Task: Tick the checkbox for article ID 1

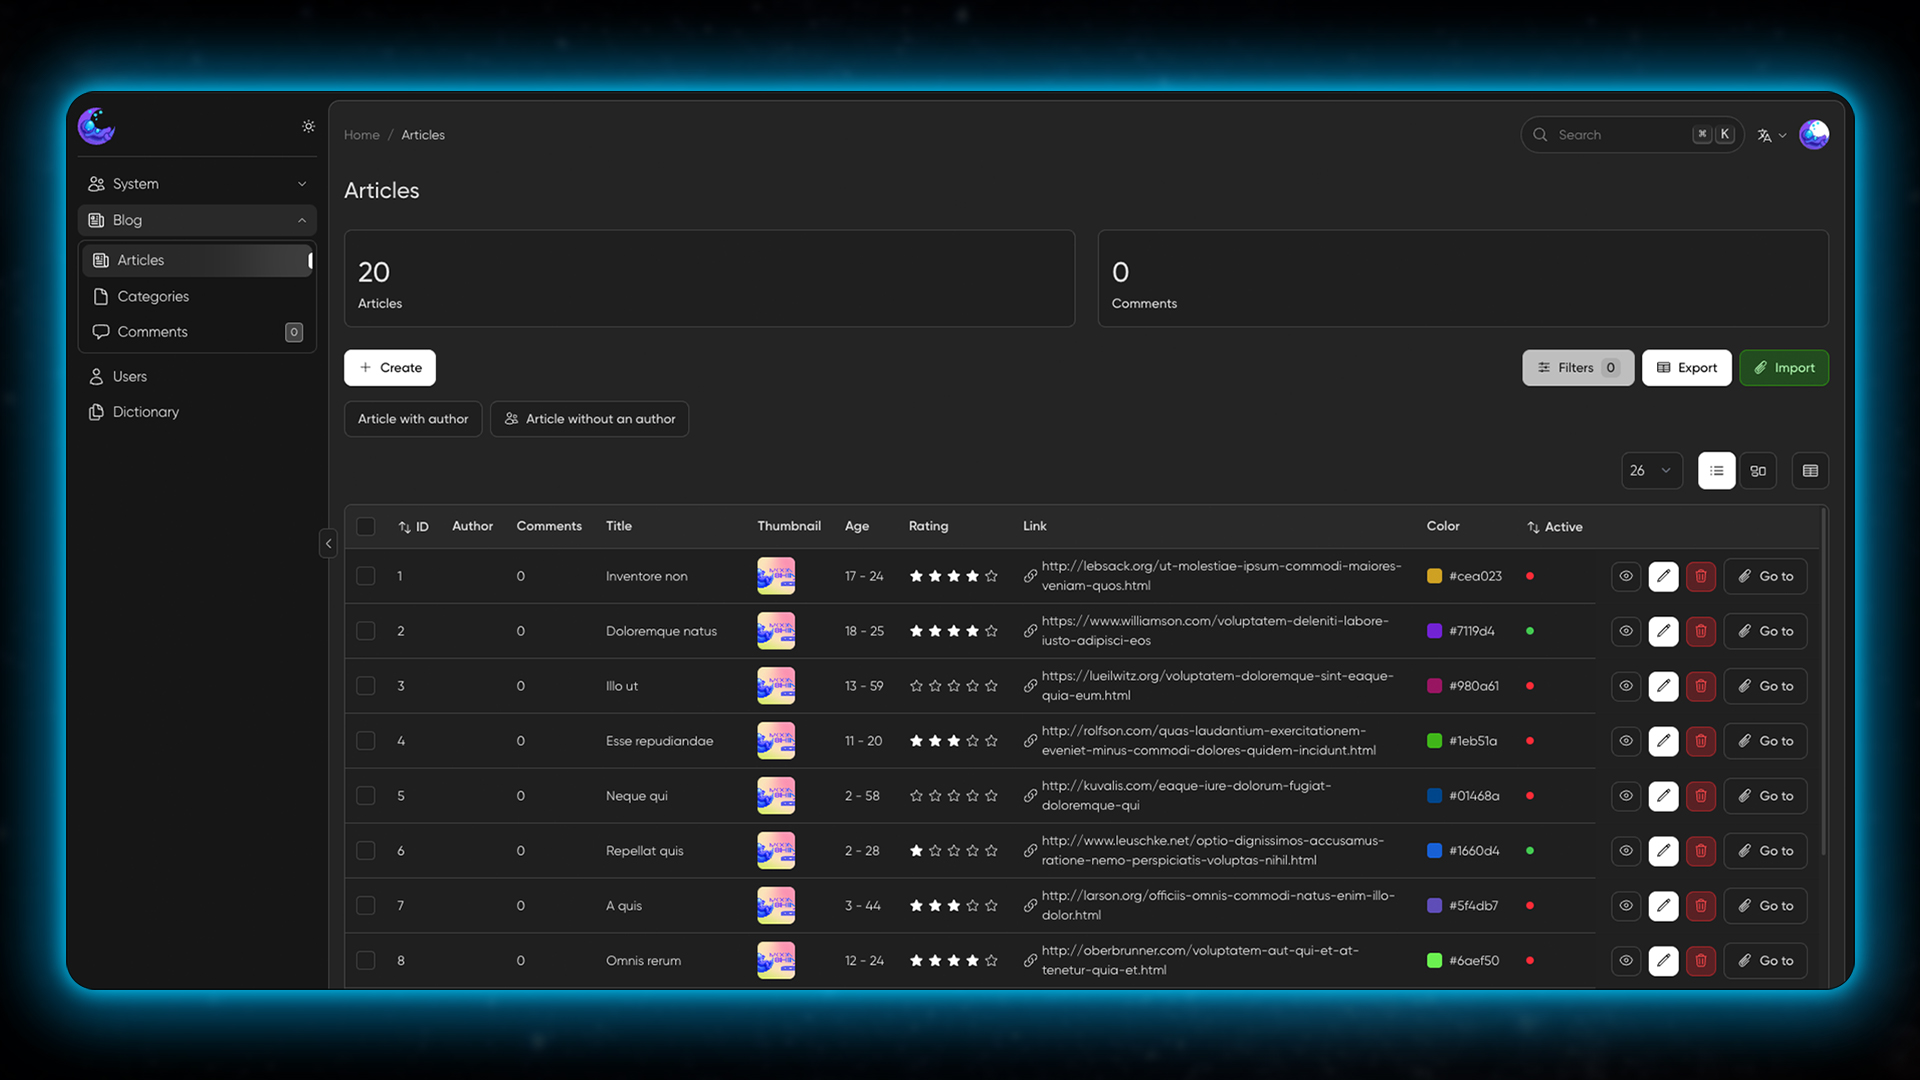Action: [x=366, y=576]
